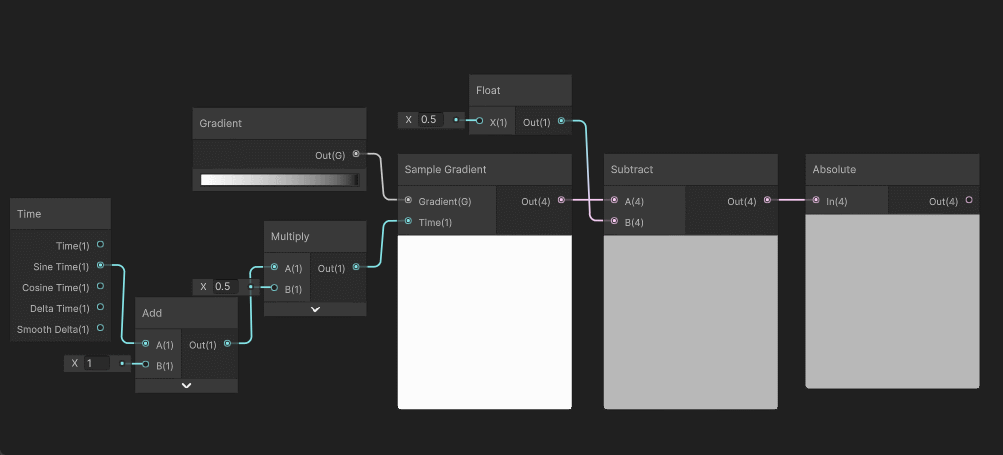The height and width of the screenshot is (455, 1003).
Task: Click the Gradient node Out(G) port
Action: pos(357,154)
